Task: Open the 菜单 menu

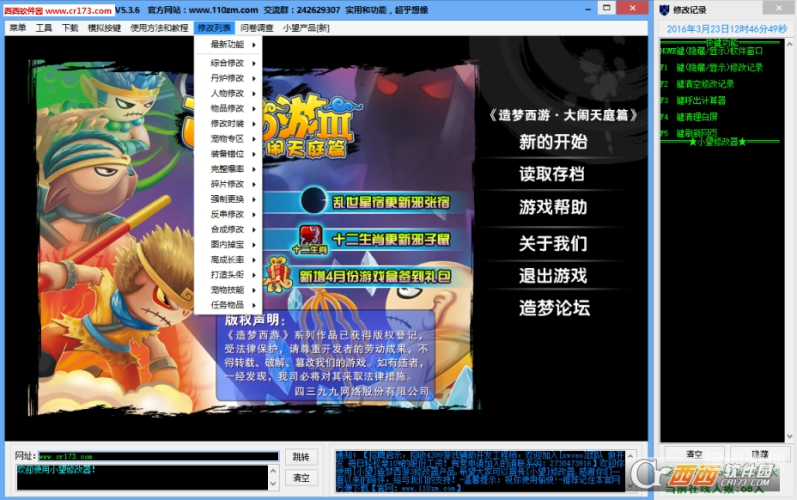Action: 17,28
